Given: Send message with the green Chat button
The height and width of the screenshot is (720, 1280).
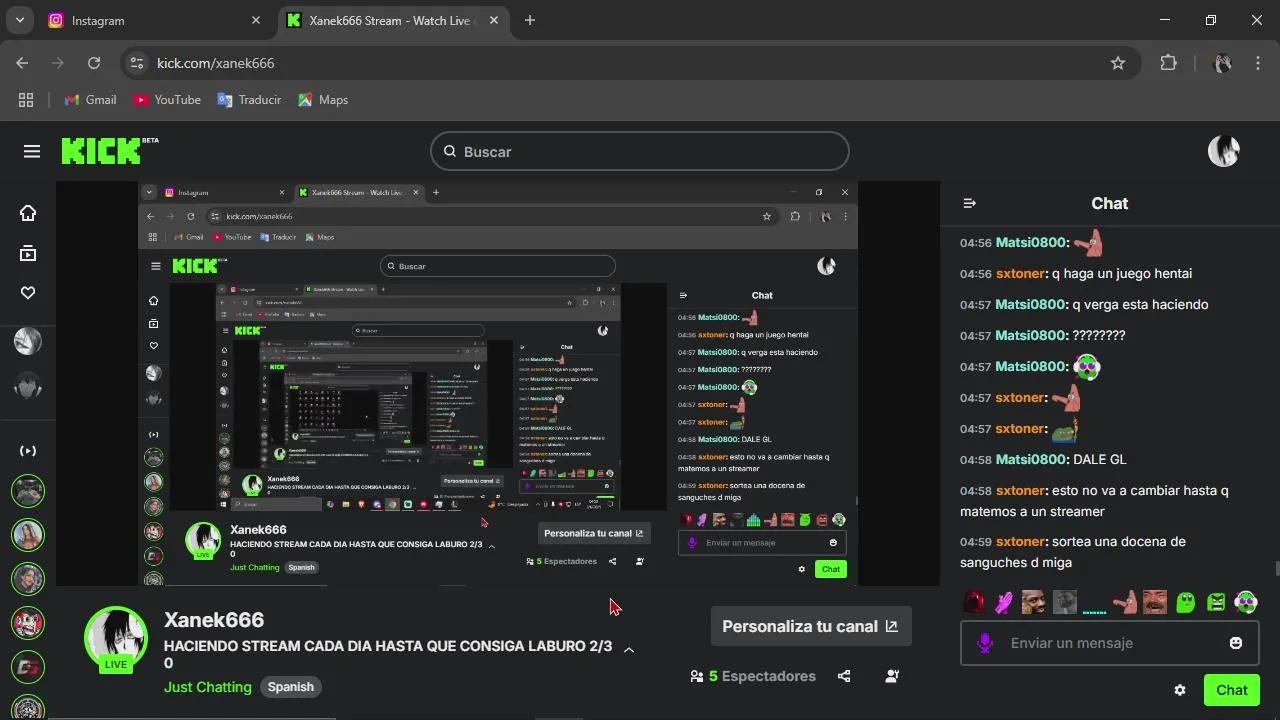Looking at the screenshot, I should point(1231,690).
